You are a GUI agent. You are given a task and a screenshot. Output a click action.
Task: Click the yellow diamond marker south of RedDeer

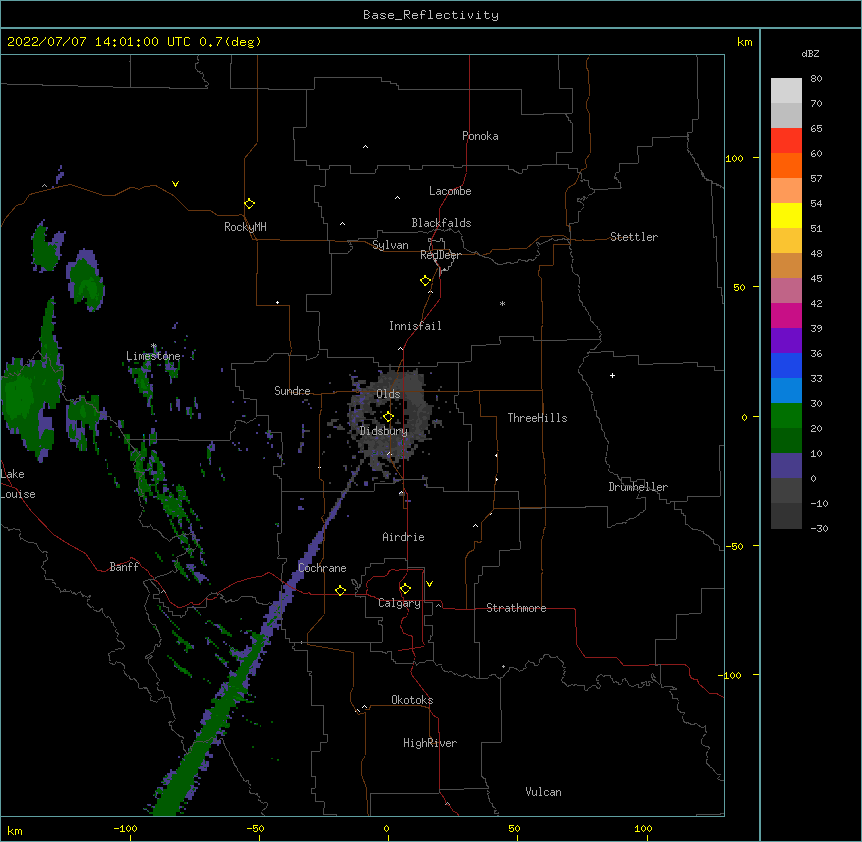tap(426, 281)
